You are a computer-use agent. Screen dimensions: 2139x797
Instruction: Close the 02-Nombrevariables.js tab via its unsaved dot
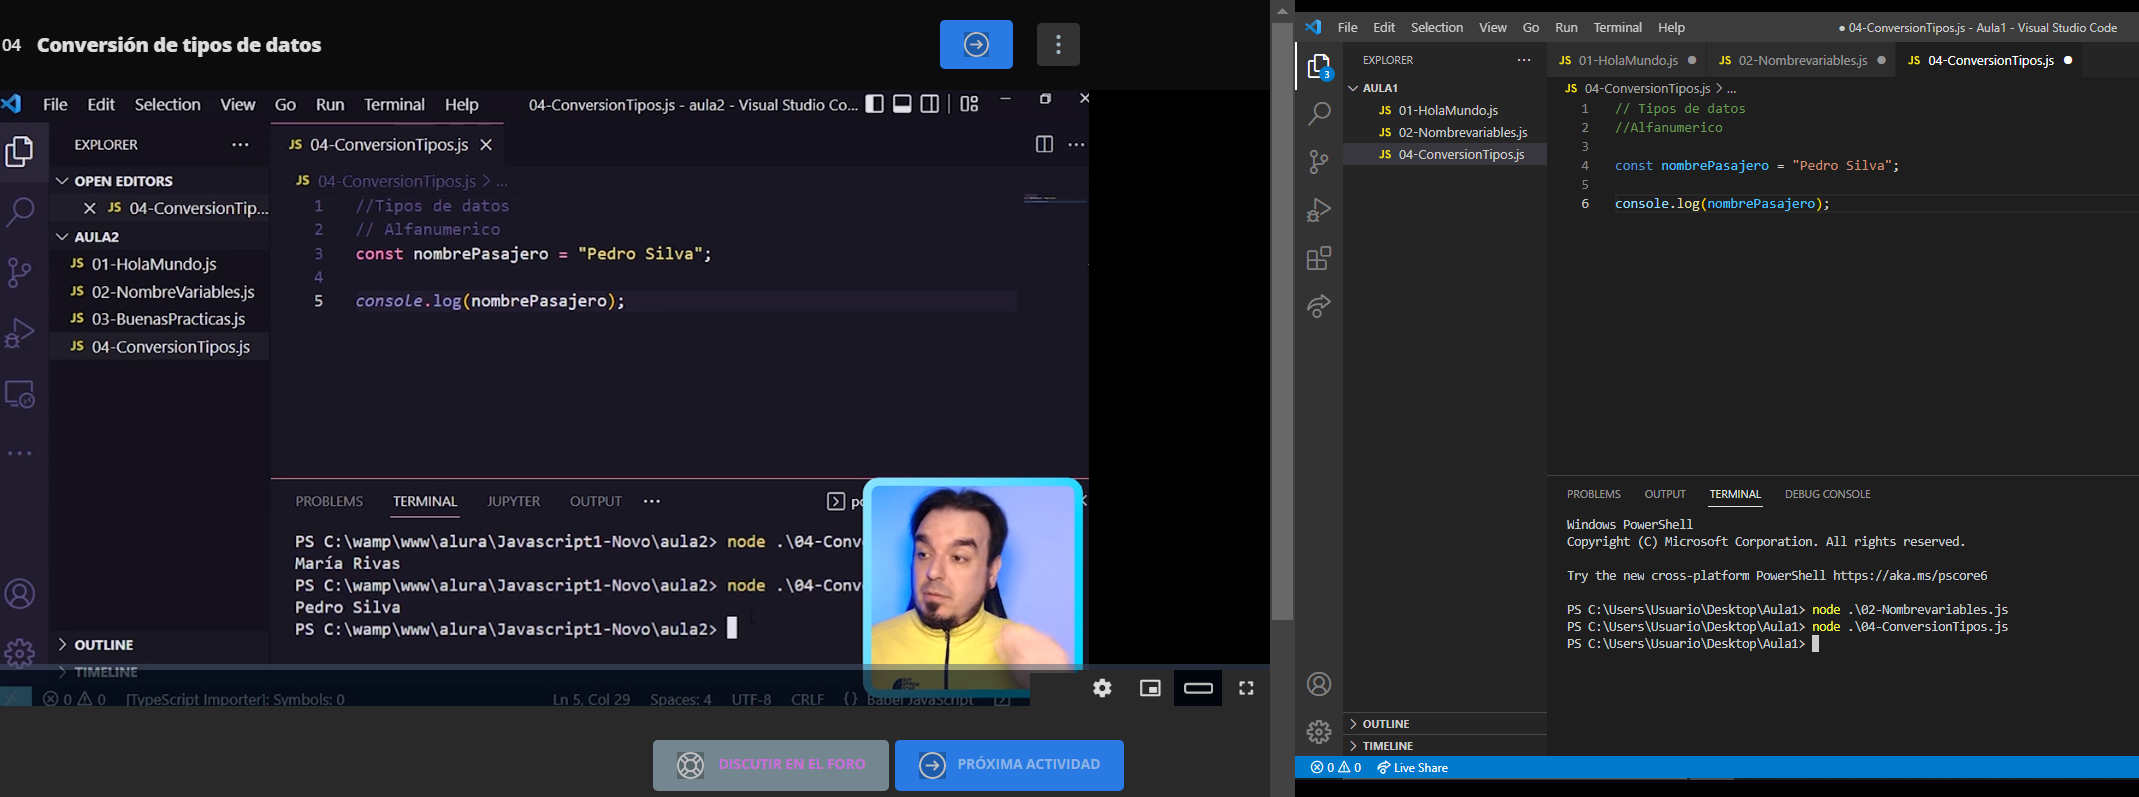coord(1882,60)
